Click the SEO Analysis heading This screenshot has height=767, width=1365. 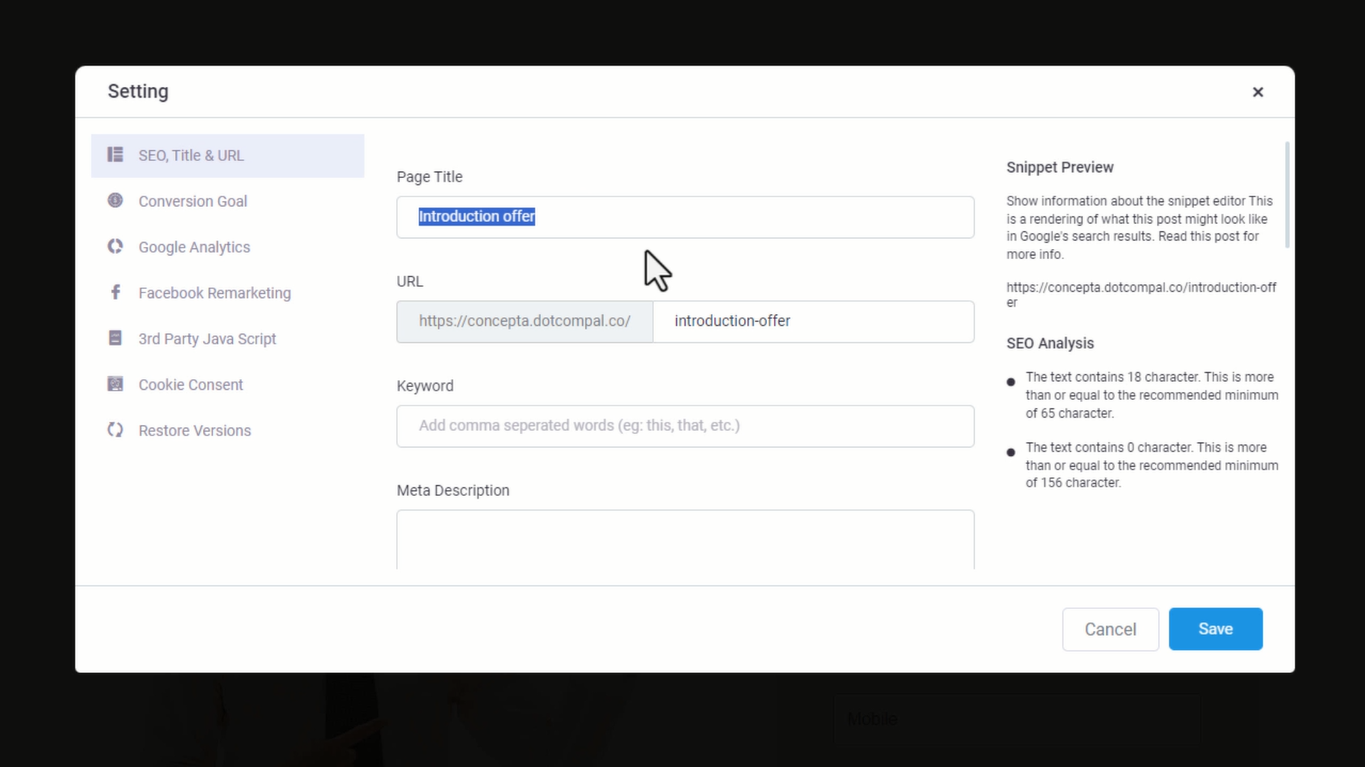(1050, 343)
